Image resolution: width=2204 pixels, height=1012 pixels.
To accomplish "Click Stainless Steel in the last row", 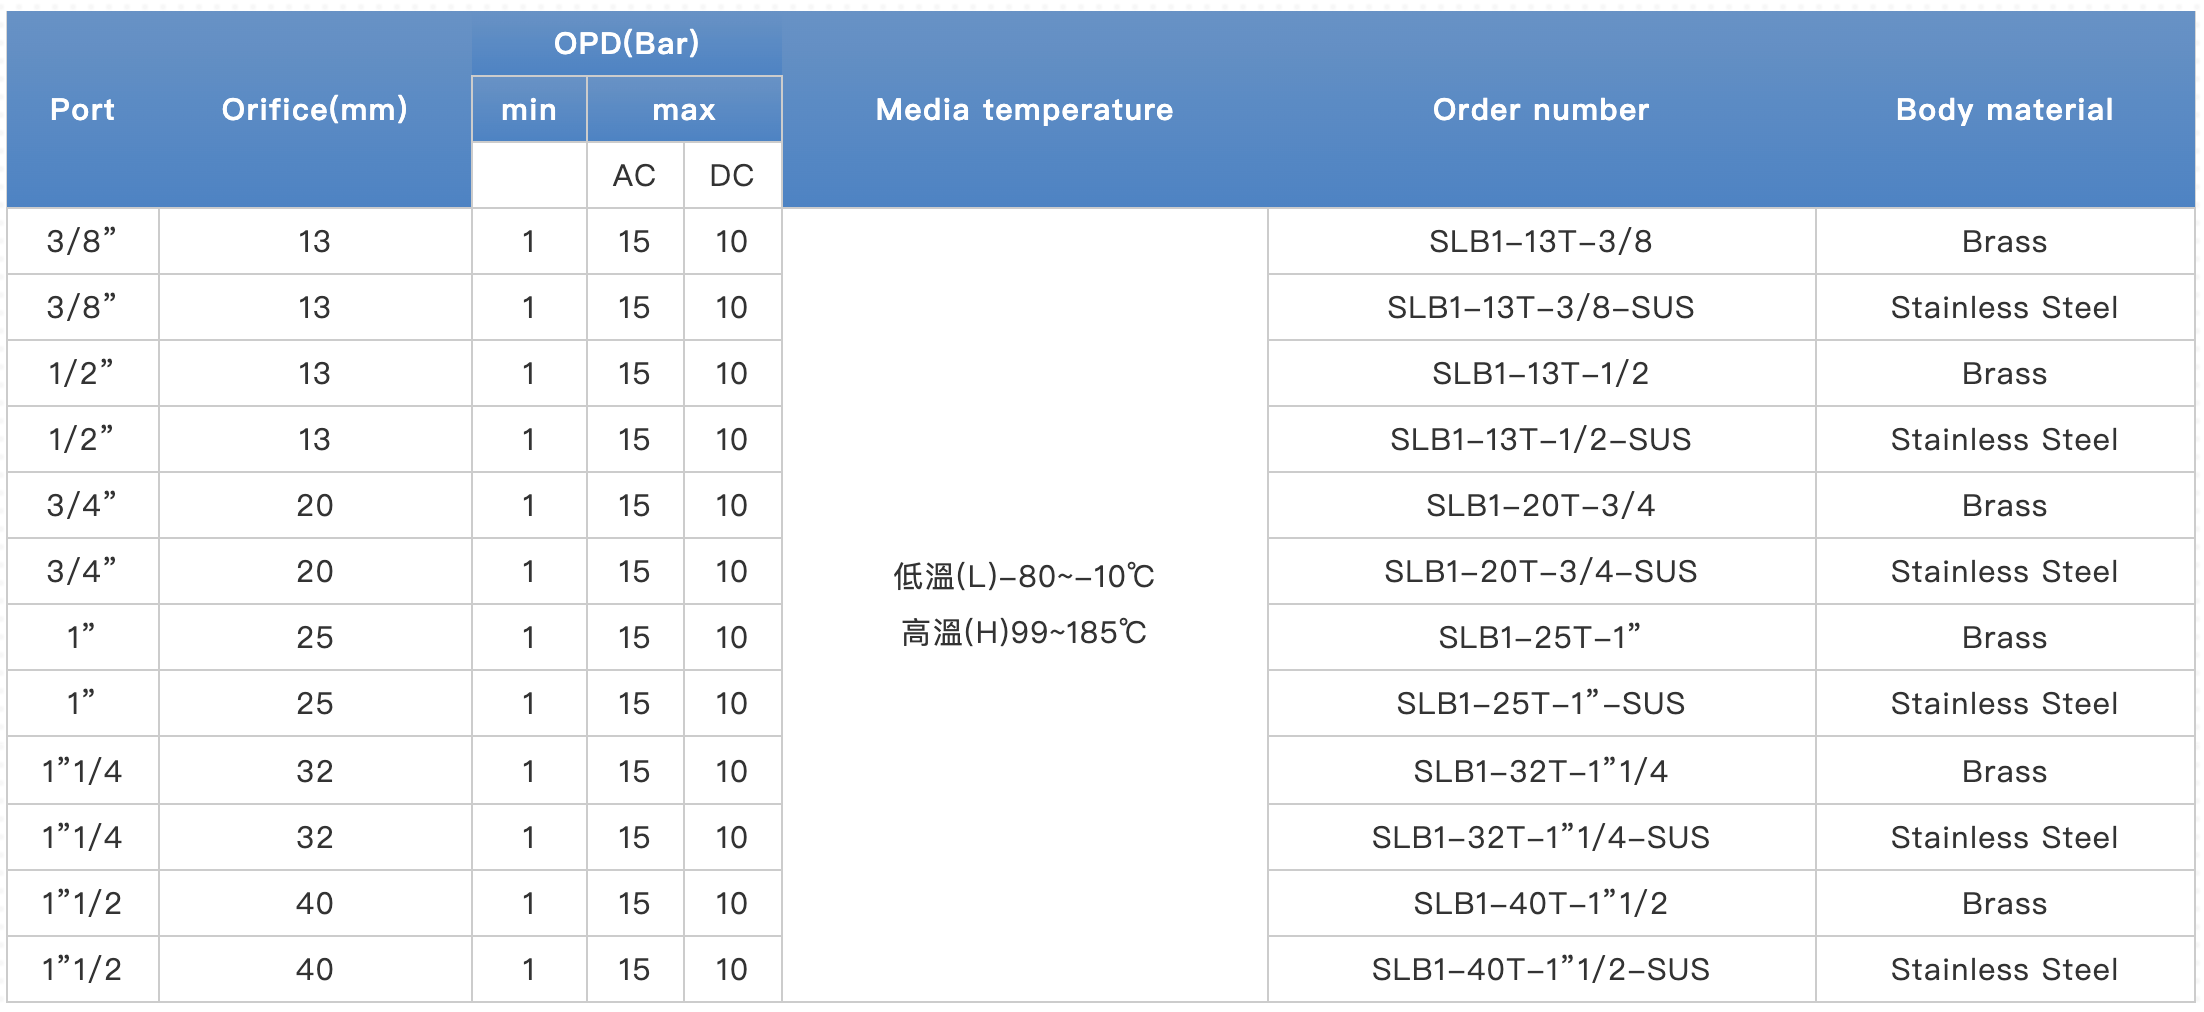I will tap(2005, 970).
